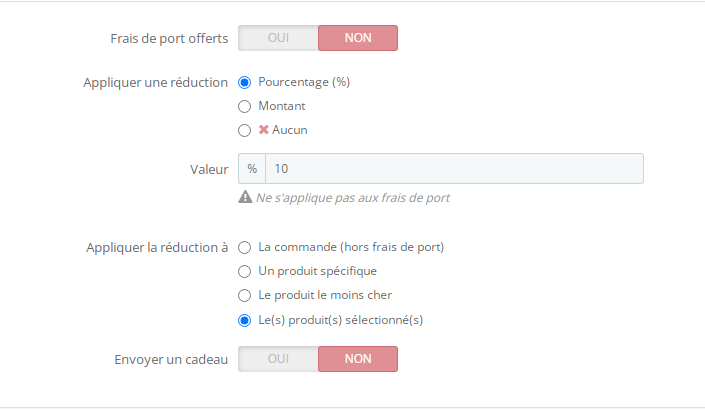The image size is (705, 412).
Task: Click the Appliquer une réduction label
Action: coord(155,82)
